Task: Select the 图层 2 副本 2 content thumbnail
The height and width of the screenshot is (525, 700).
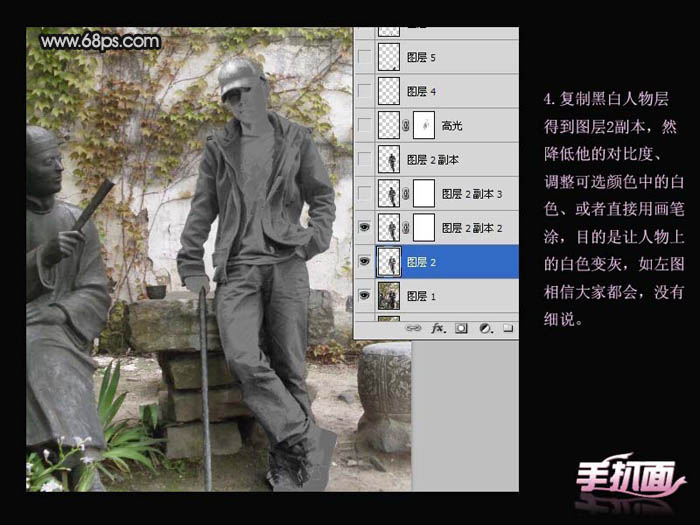Action: coord(389,227)
